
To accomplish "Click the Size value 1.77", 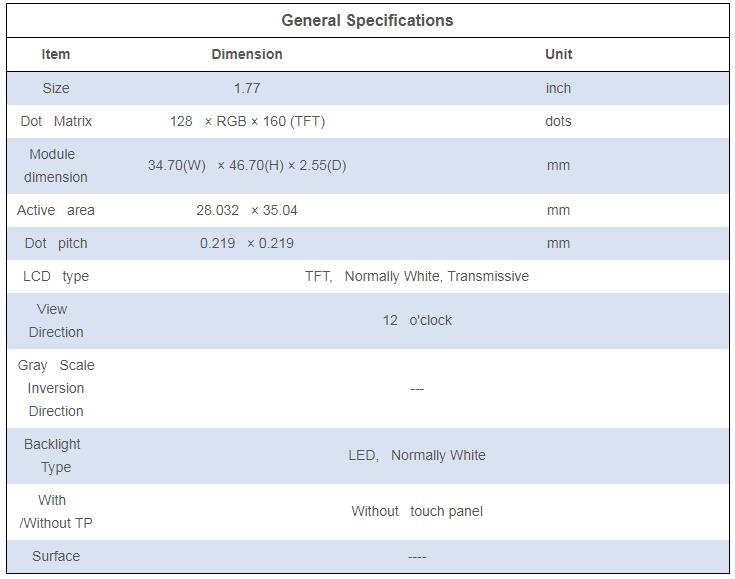I will [247, 88].
